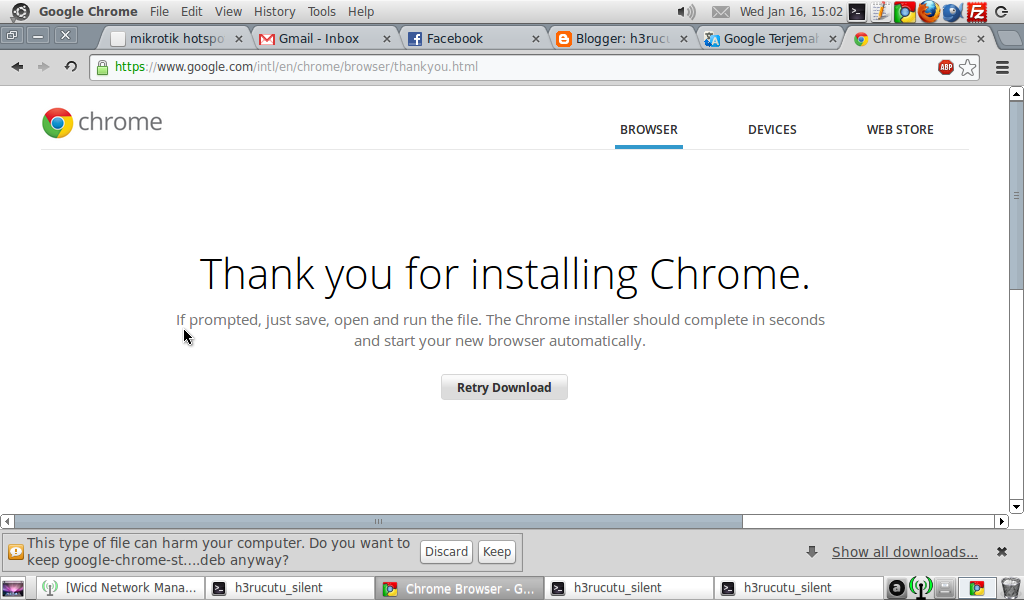The image size is (1024, 600).
Task: Click the vertical scrollbar thumb
Action: (x=1016, y=195)
